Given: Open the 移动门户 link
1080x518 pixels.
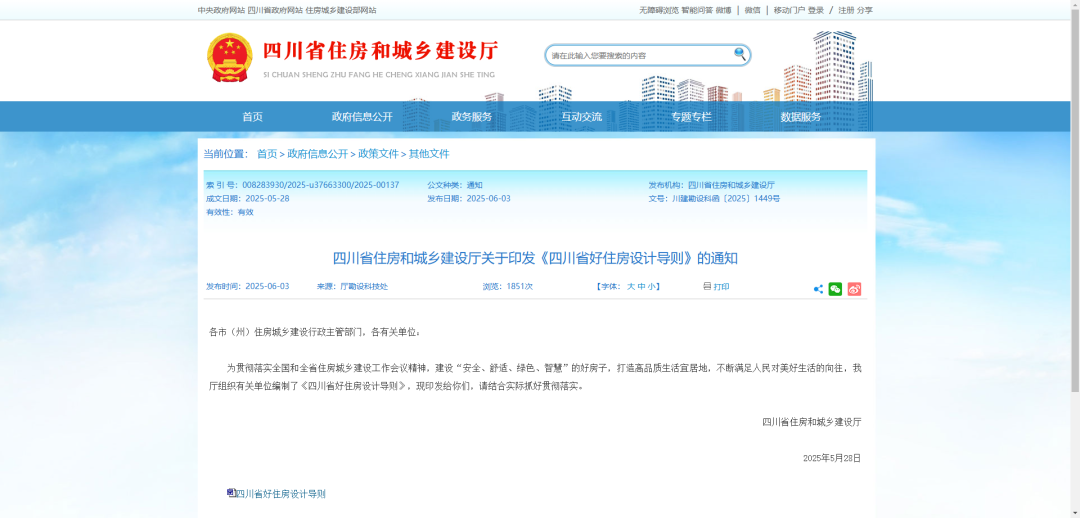Looking at the screenshot, I should tap(789, 10).
